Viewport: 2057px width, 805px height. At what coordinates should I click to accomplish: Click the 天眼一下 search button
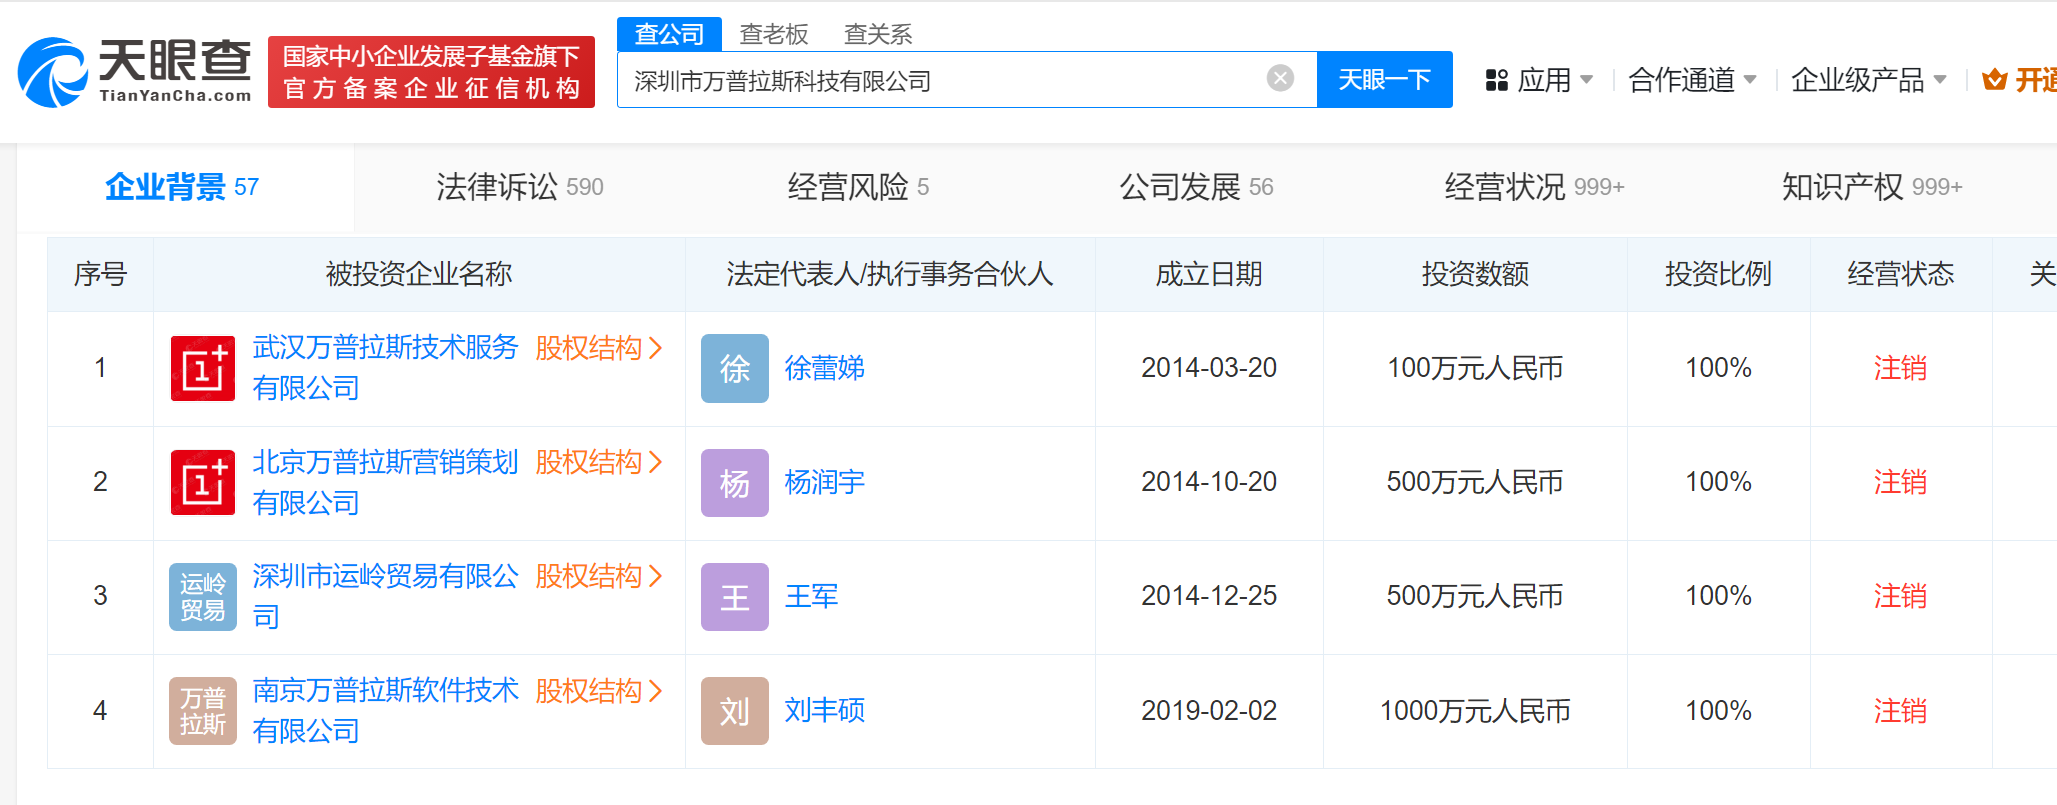[x=1384, y=79]
